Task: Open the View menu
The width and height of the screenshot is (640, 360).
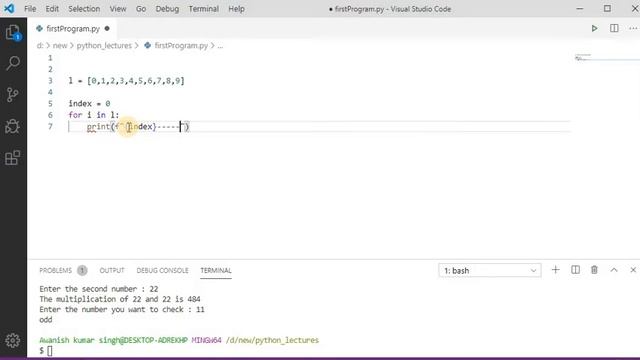Action: click(x=118, y=9)
